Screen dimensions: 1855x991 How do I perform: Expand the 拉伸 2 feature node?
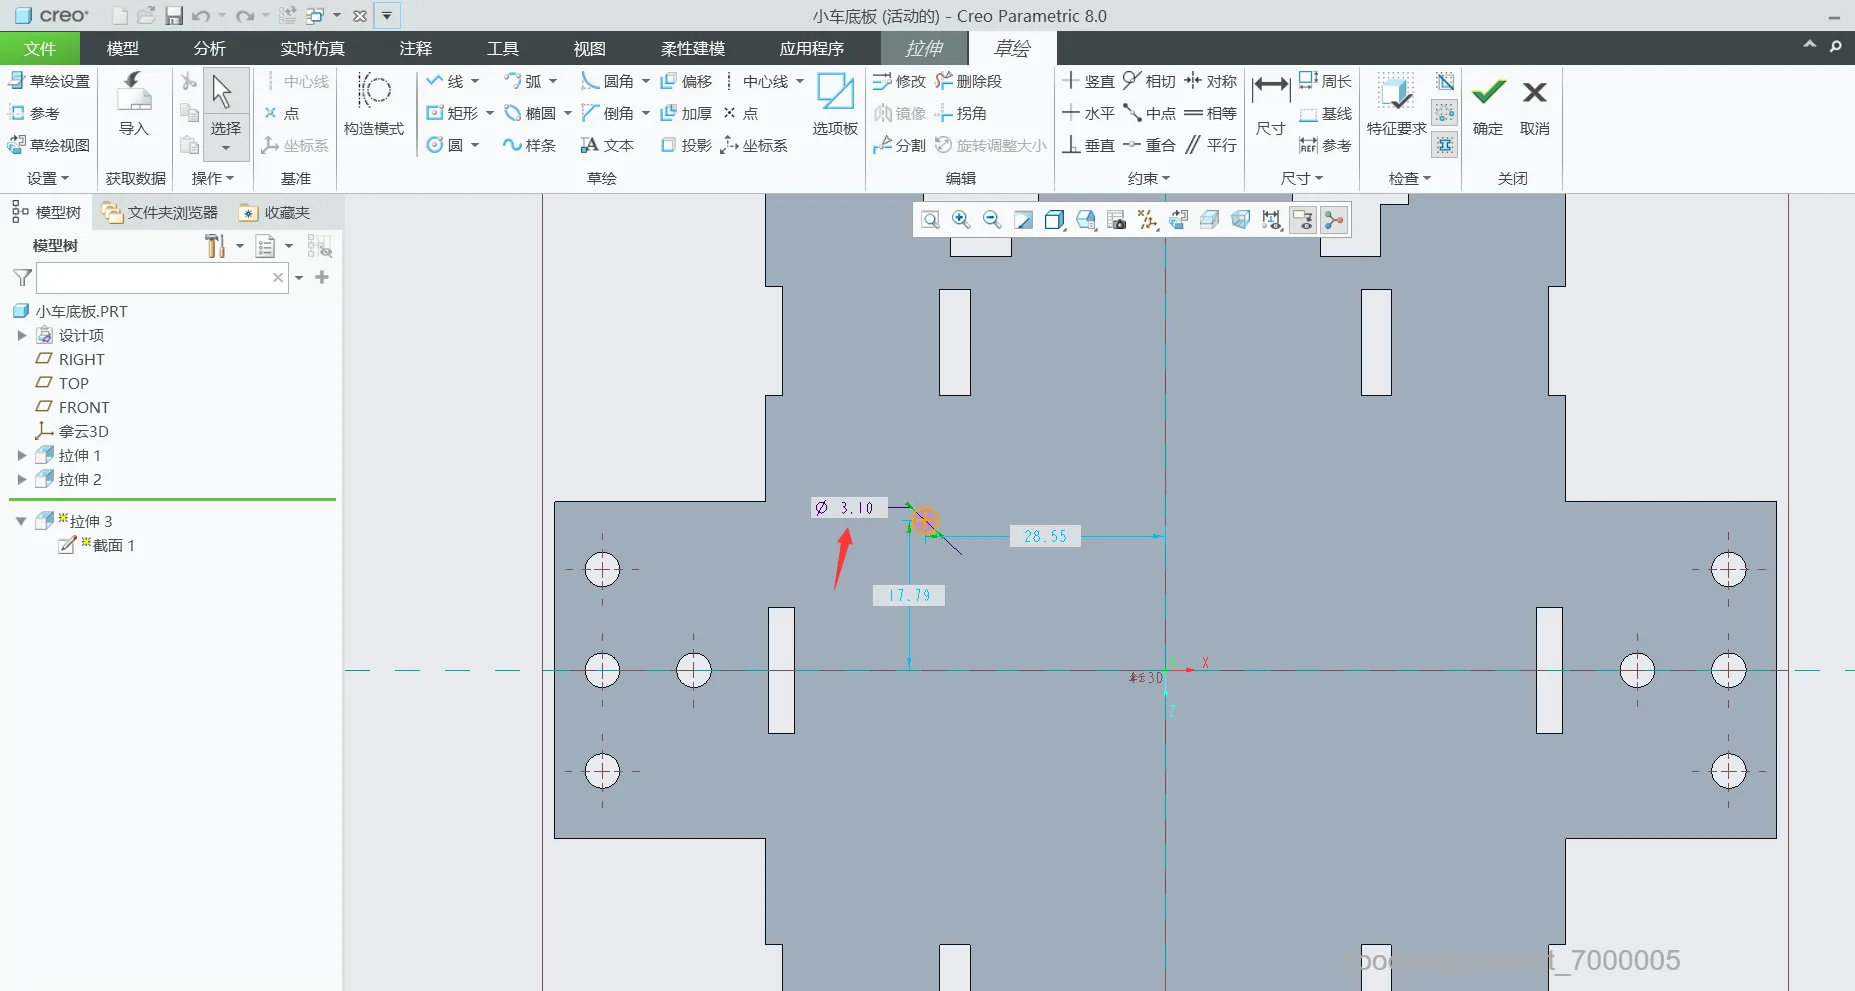pyautogui.click(x=22, y=479)
